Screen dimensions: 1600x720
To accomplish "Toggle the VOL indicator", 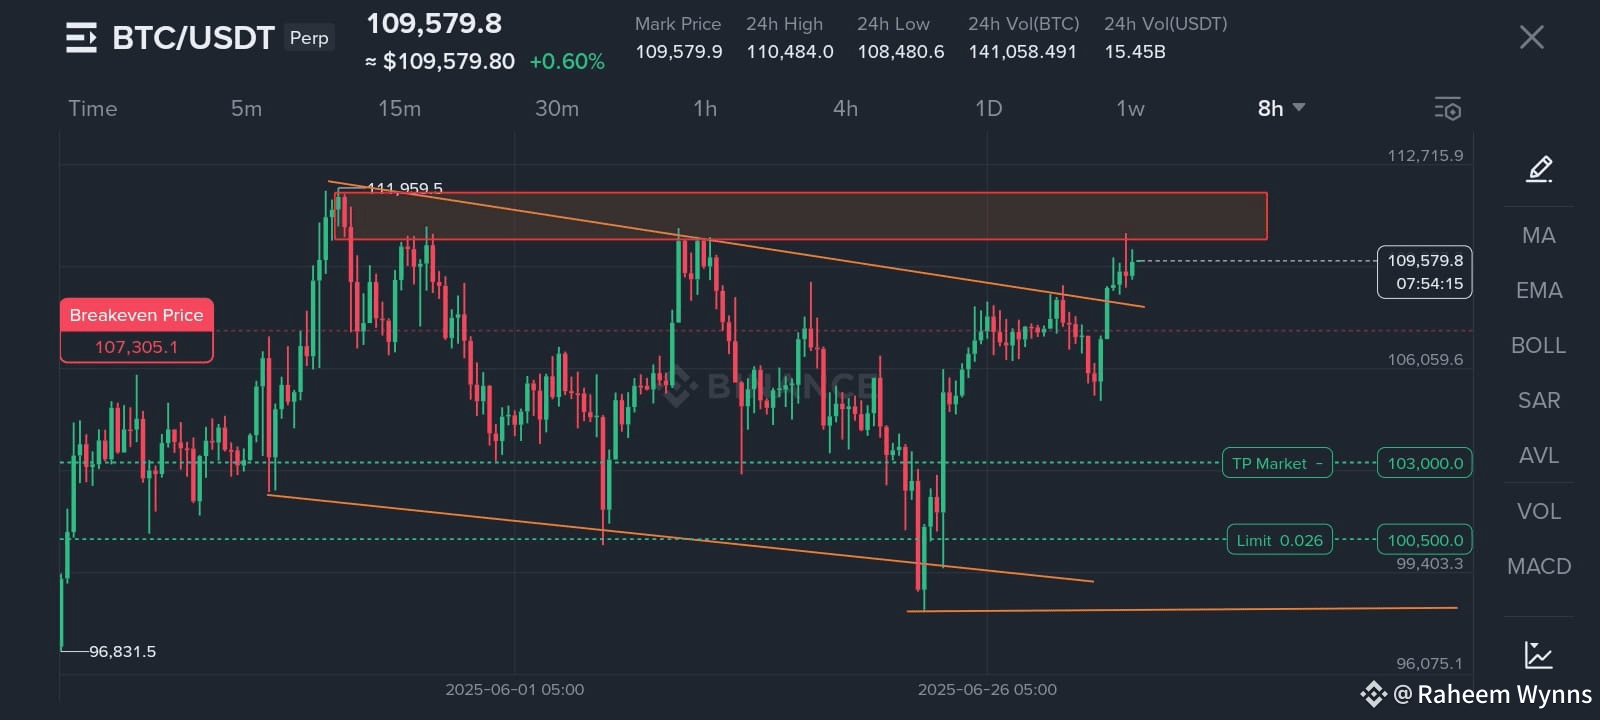I will click(x=1538, y=511).
